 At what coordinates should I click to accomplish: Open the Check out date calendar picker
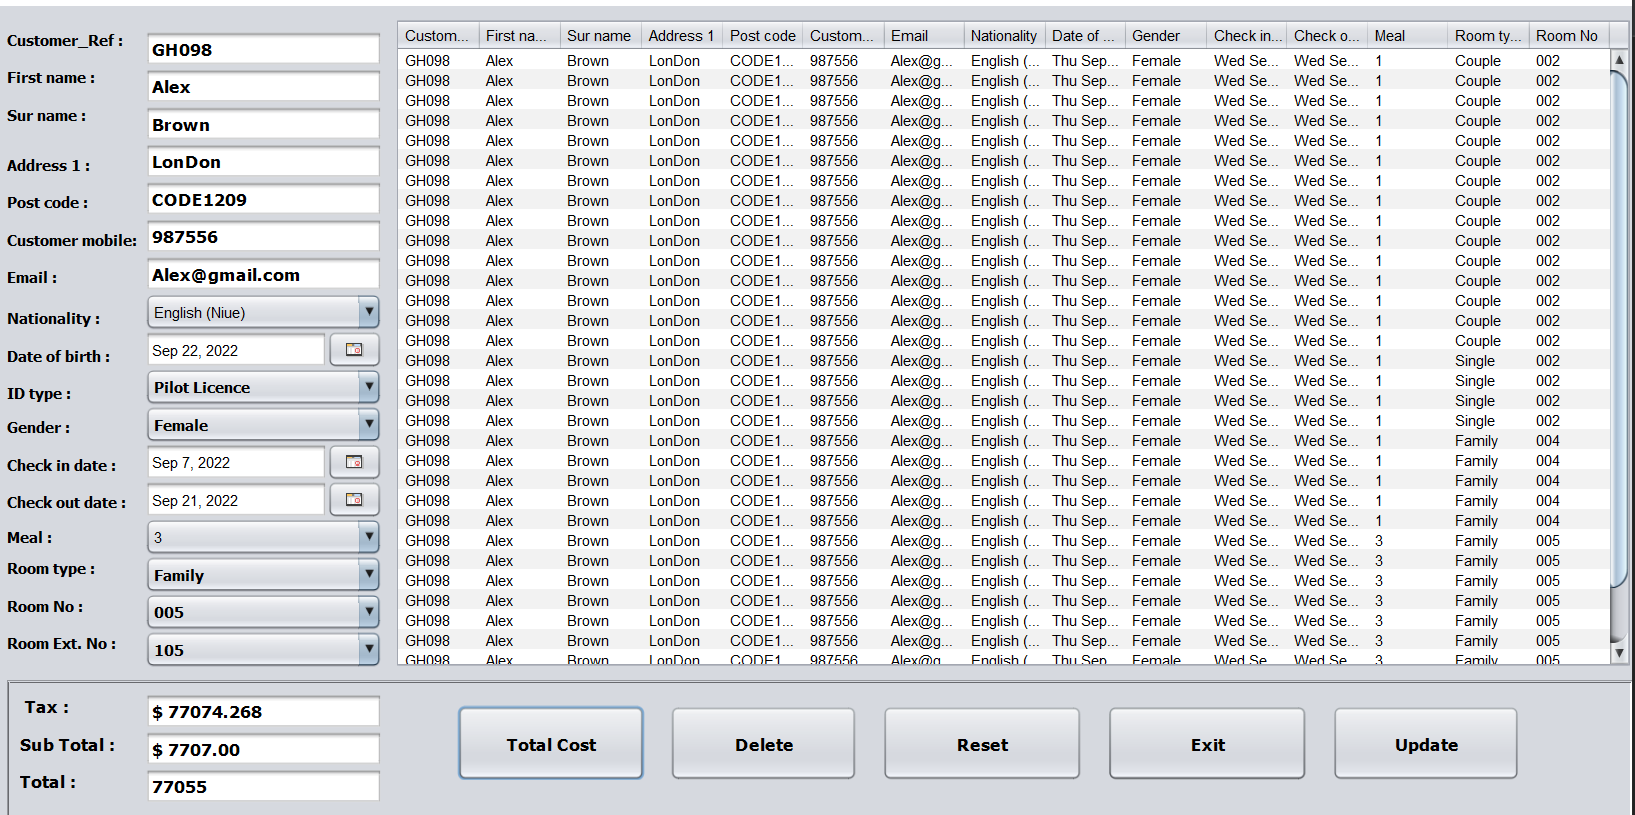coord(354,500)
